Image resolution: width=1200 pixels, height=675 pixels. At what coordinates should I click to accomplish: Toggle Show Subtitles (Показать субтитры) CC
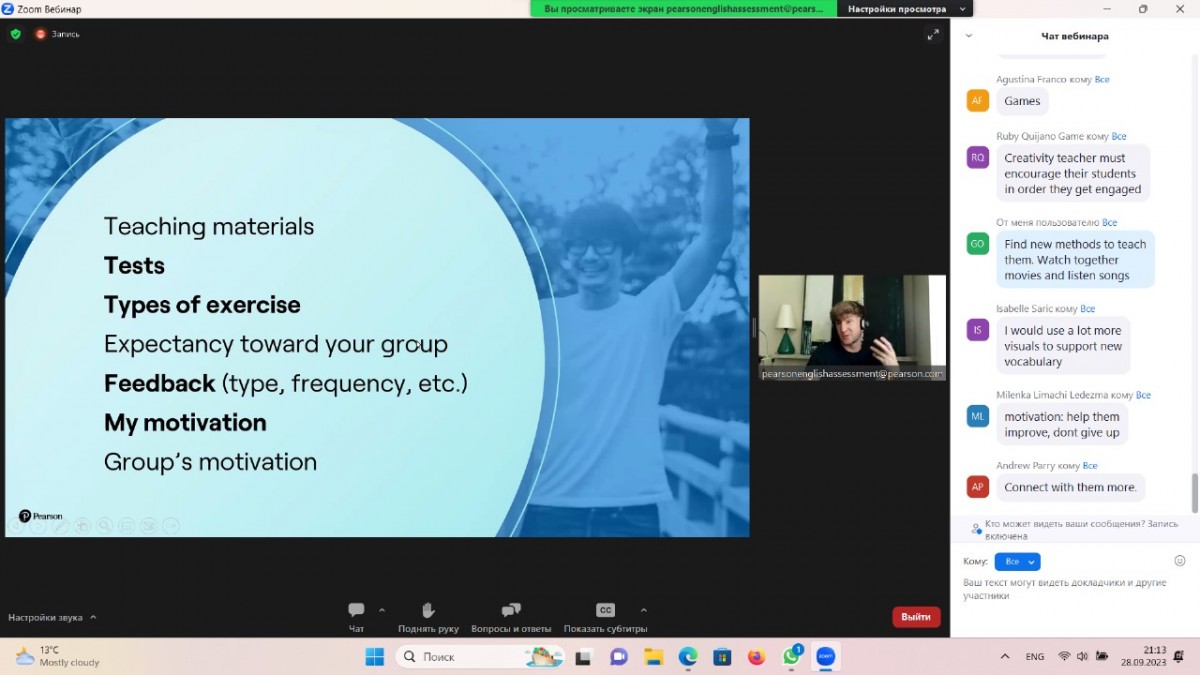click(x=605, y=611)
